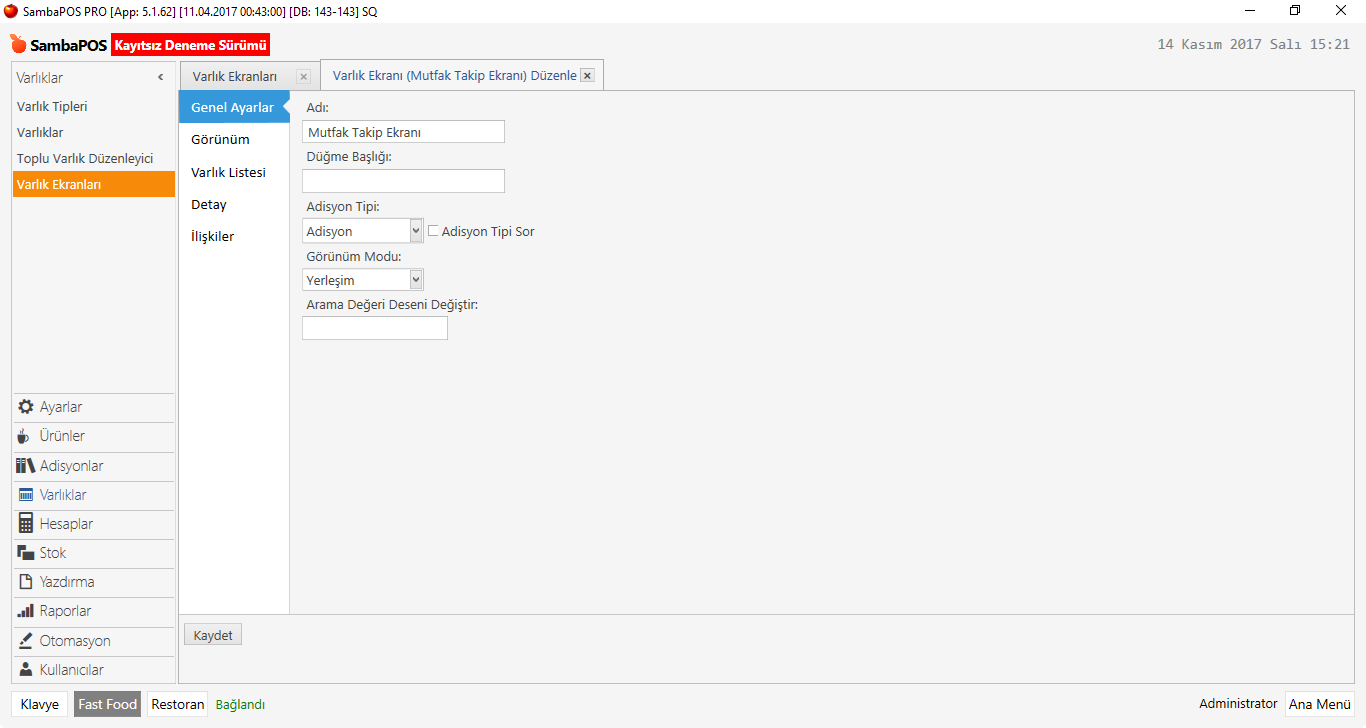Click the Düğme Başlığı text field
The image size is (1366, 728).
(x=403, y=181)
